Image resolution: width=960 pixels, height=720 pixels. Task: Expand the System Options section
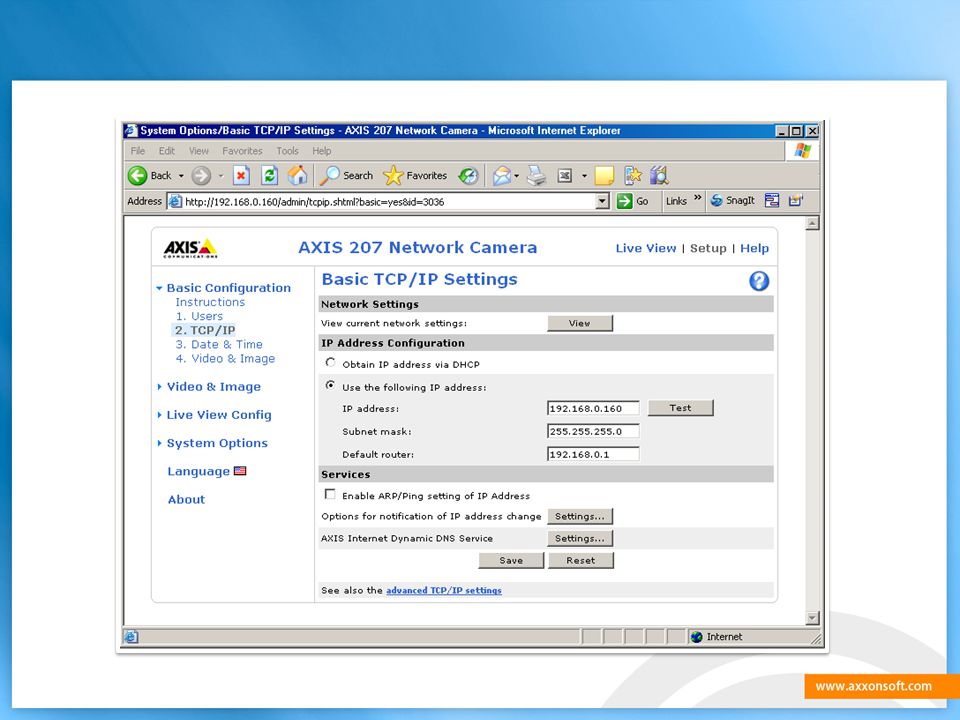(159, 443)
